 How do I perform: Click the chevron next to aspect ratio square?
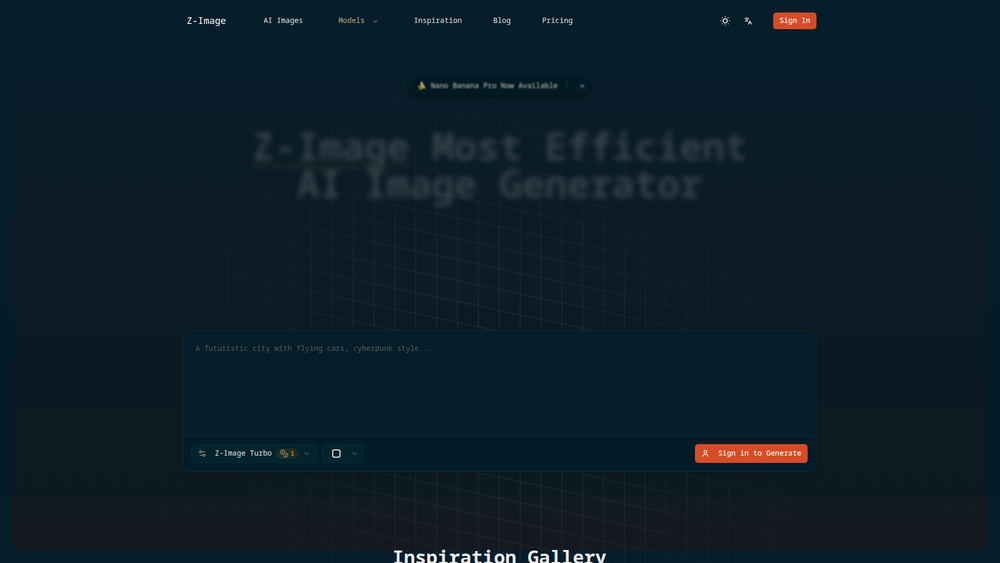(355, 453)
